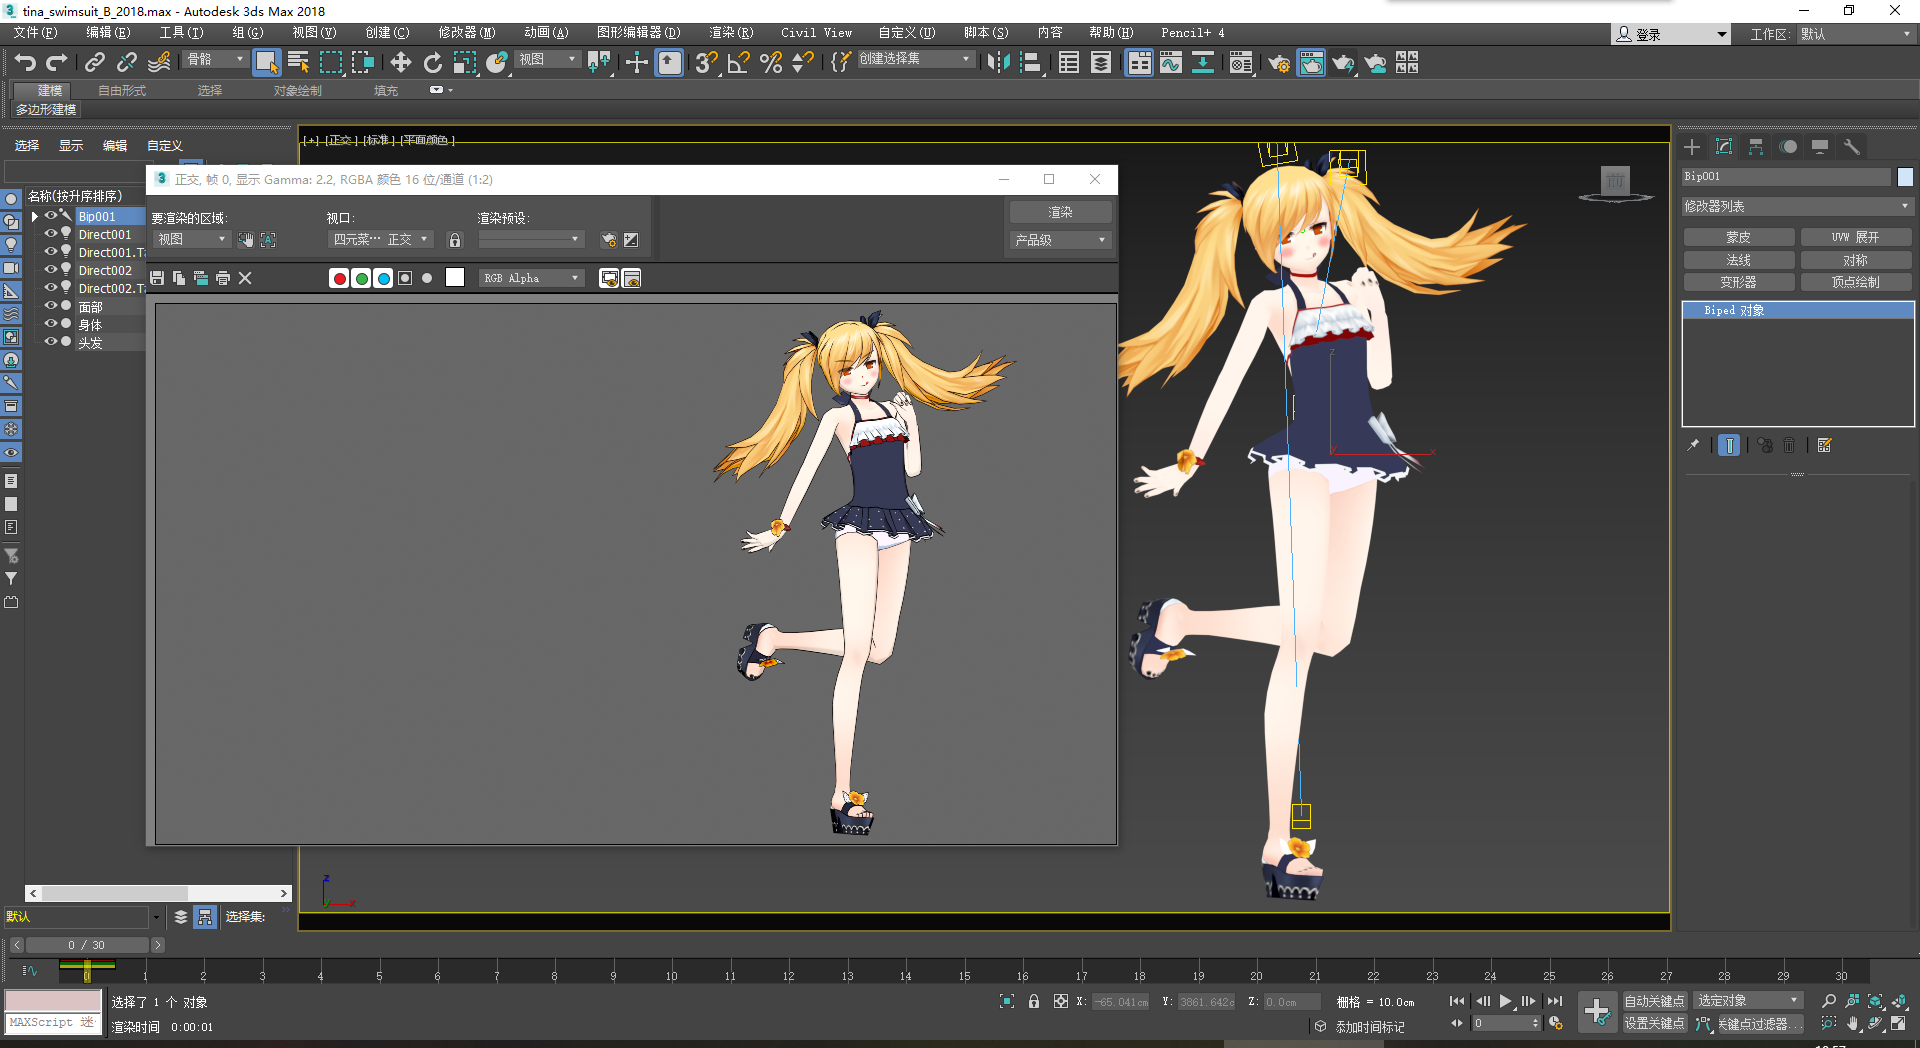
Task: Click the UVW 展开 modifier button
Action: point(1856,237)
